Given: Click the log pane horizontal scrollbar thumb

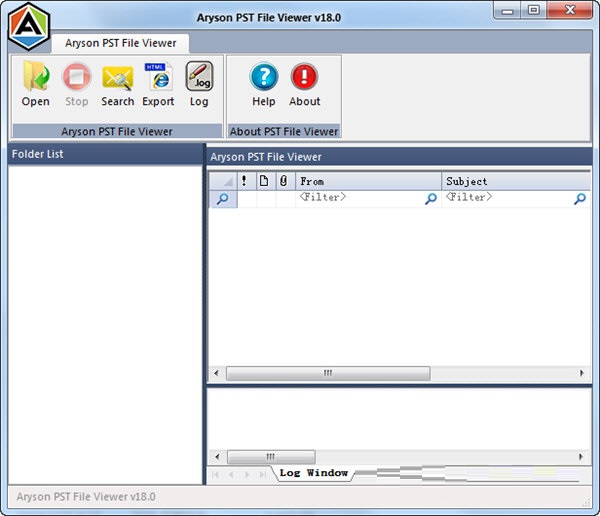Looking at the screenshot, I should (x=271, y=457).
